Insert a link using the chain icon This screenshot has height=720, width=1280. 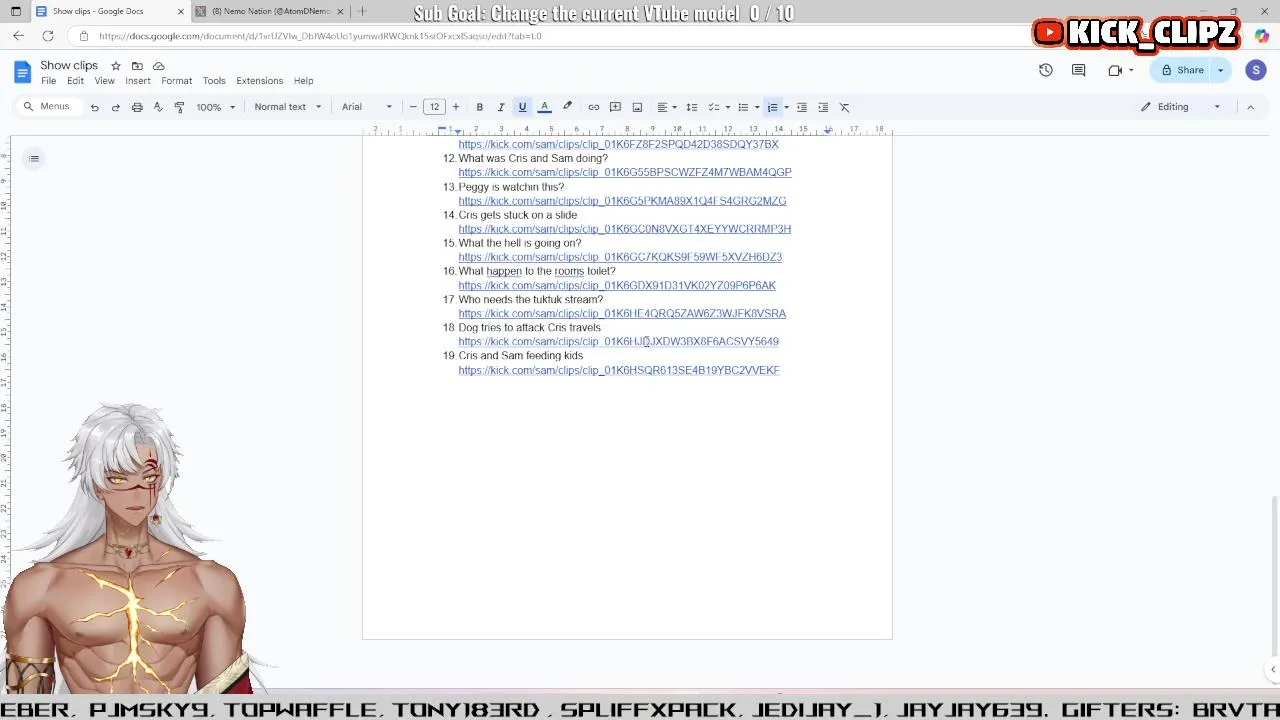593,107
